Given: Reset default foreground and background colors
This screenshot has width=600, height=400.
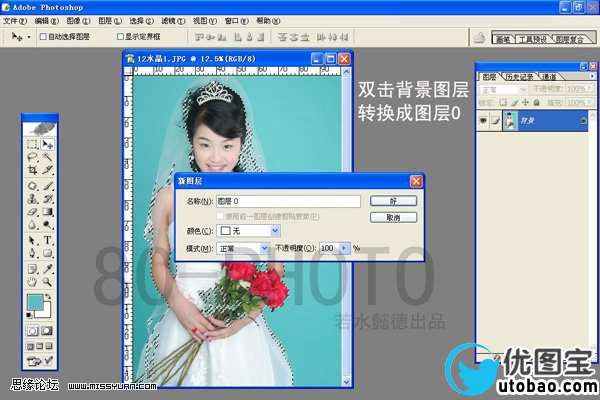Looking at the screenshot, I should click(29, 315).
